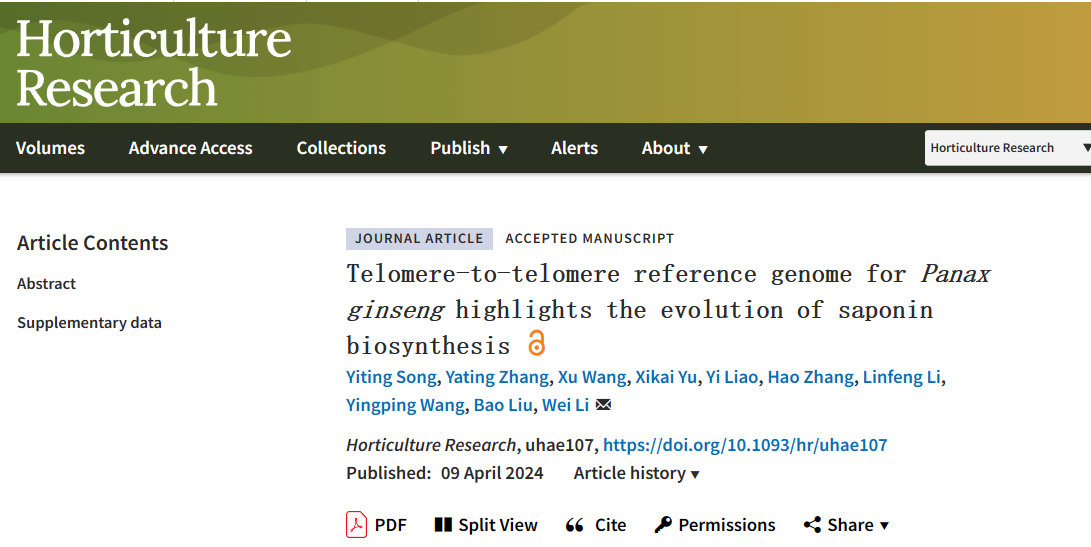Click the corresponding author envelope icon
This screenshot has height=547, width=1091.
(603, 405)
